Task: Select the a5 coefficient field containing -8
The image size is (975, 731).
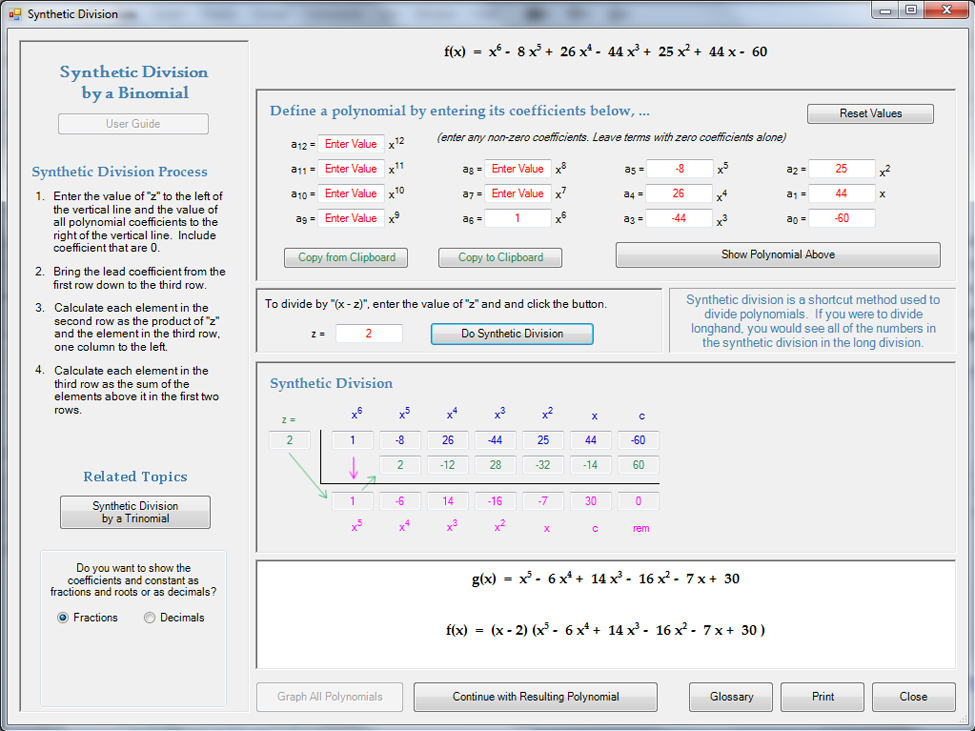Action: (x=679, y=169)
